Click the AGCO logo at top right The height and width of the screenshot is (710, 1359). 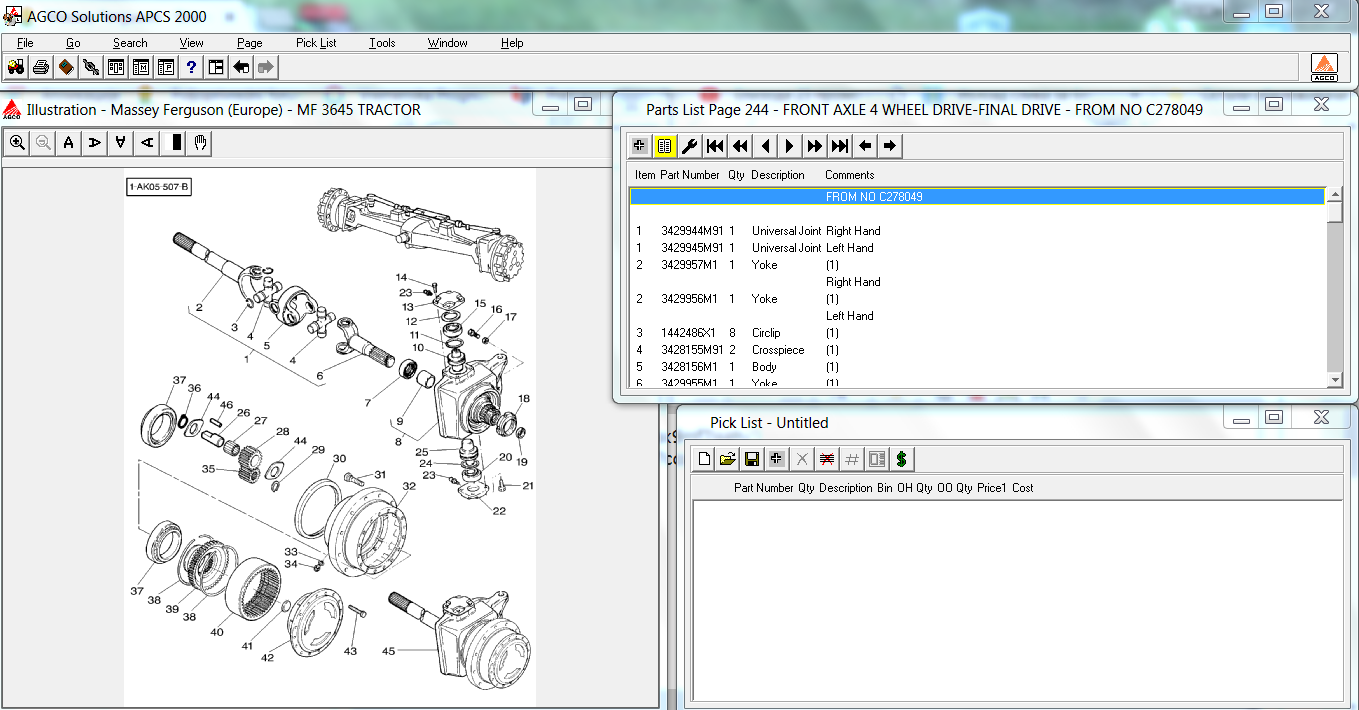[x=1324, y=67]
